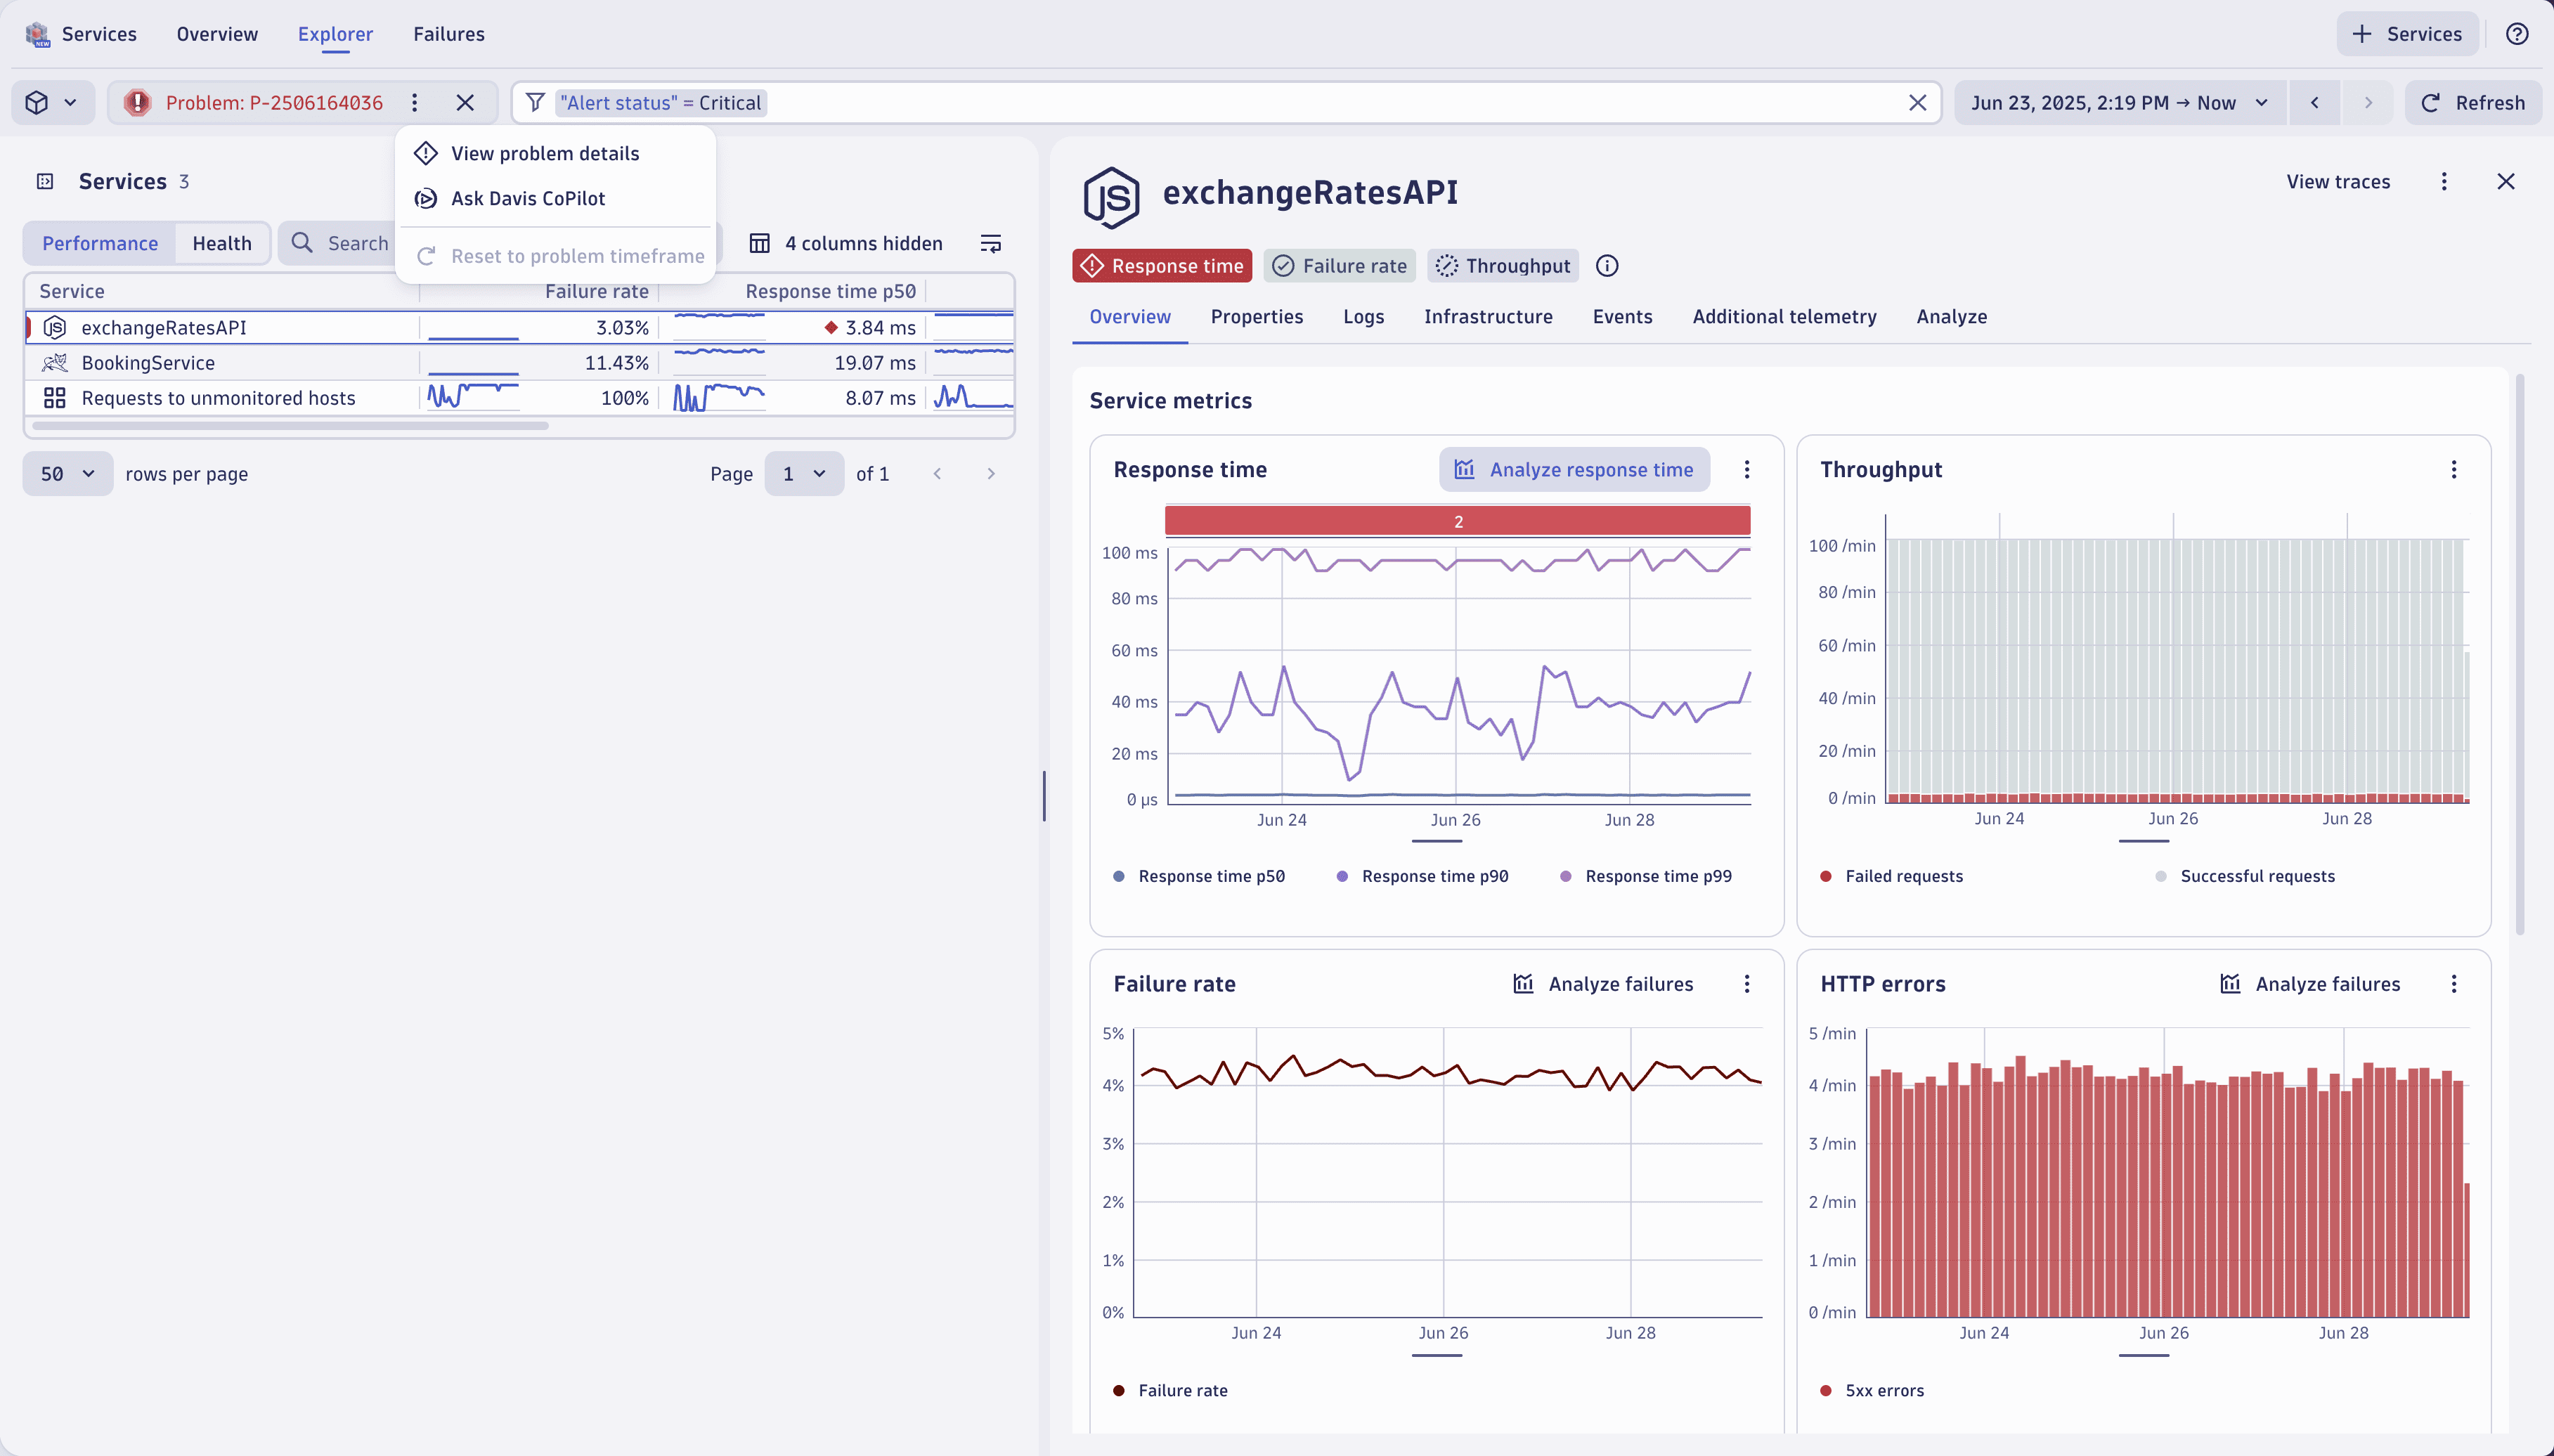Go to previous timeframe arrow

pos(2314,102)
